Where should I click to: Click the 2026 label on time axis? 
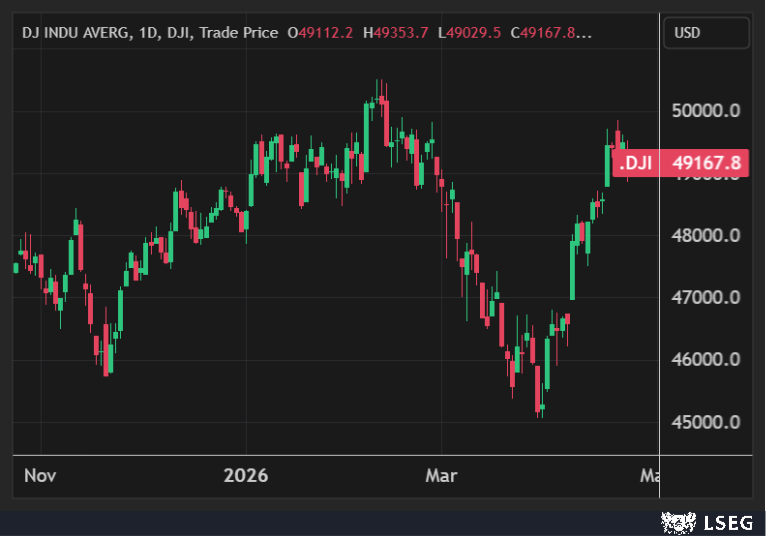[246, 475]
